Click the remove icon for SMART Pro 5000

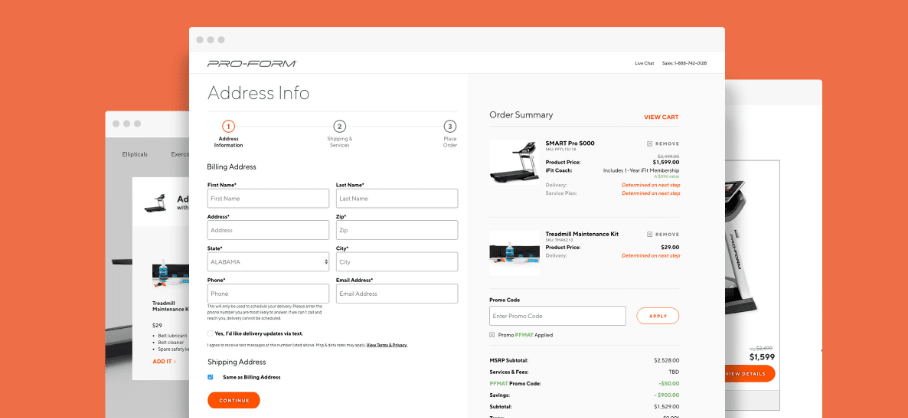tap(650, 144)
